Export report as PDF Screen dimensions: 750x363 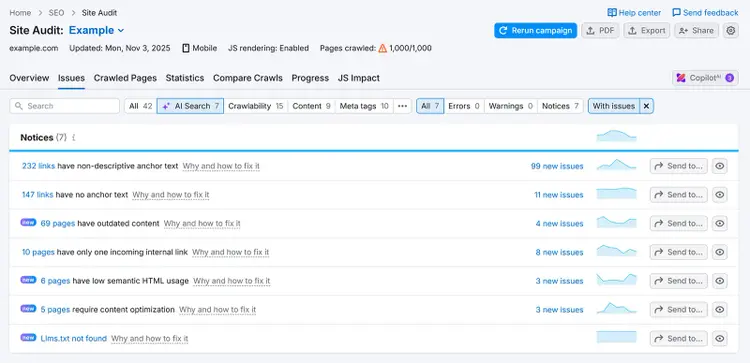pos(600,31)
